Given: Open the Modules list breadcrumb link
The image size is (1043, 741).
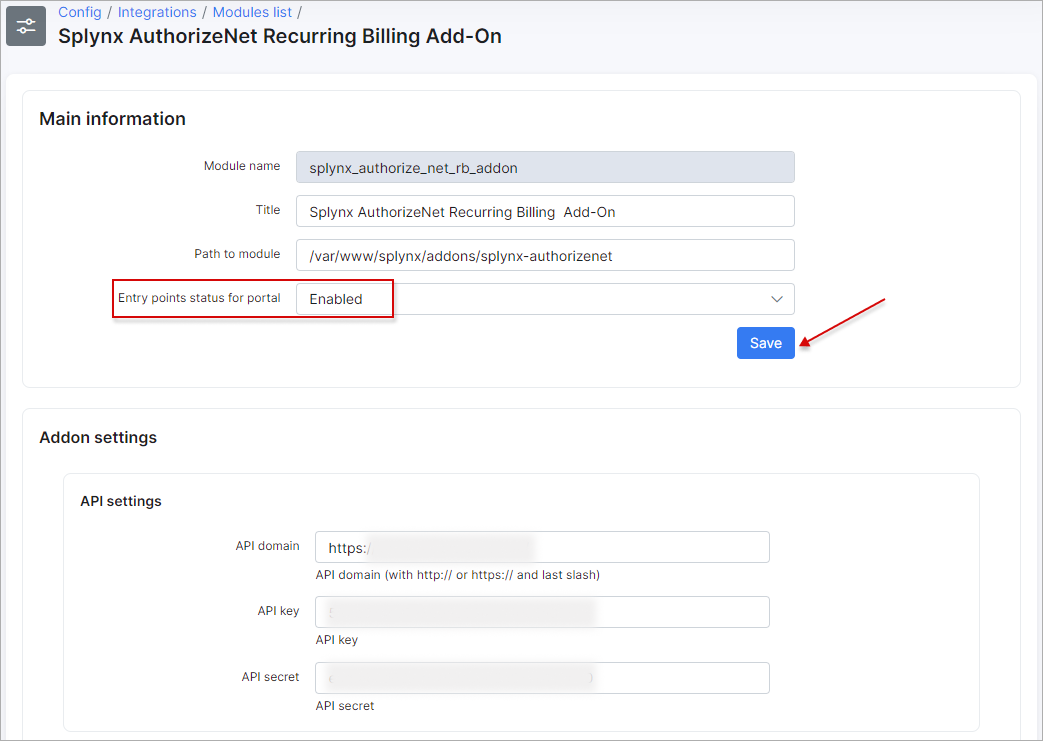Looking at the screenshot, I should 252,12.
